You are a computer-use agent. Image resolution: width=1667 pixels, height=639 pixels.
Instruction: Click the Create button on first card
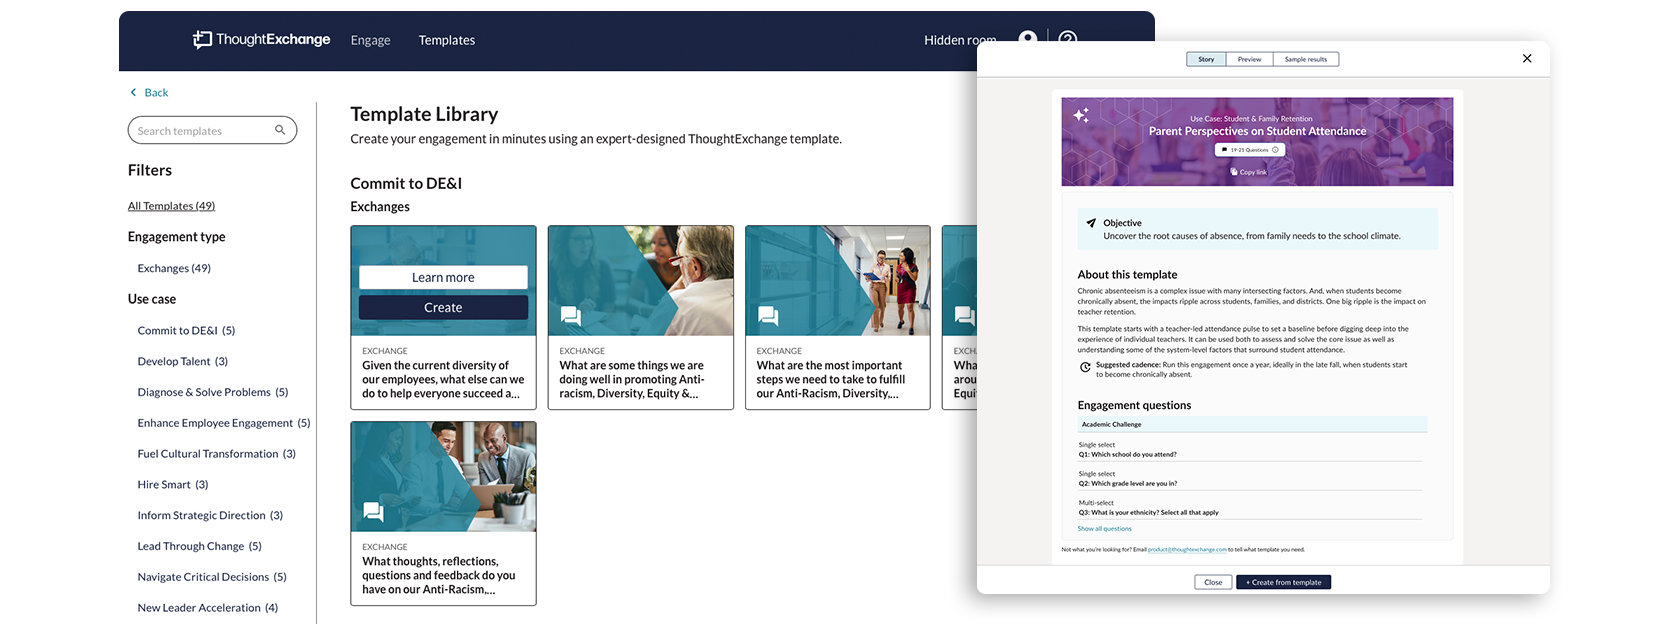point(443,308)
